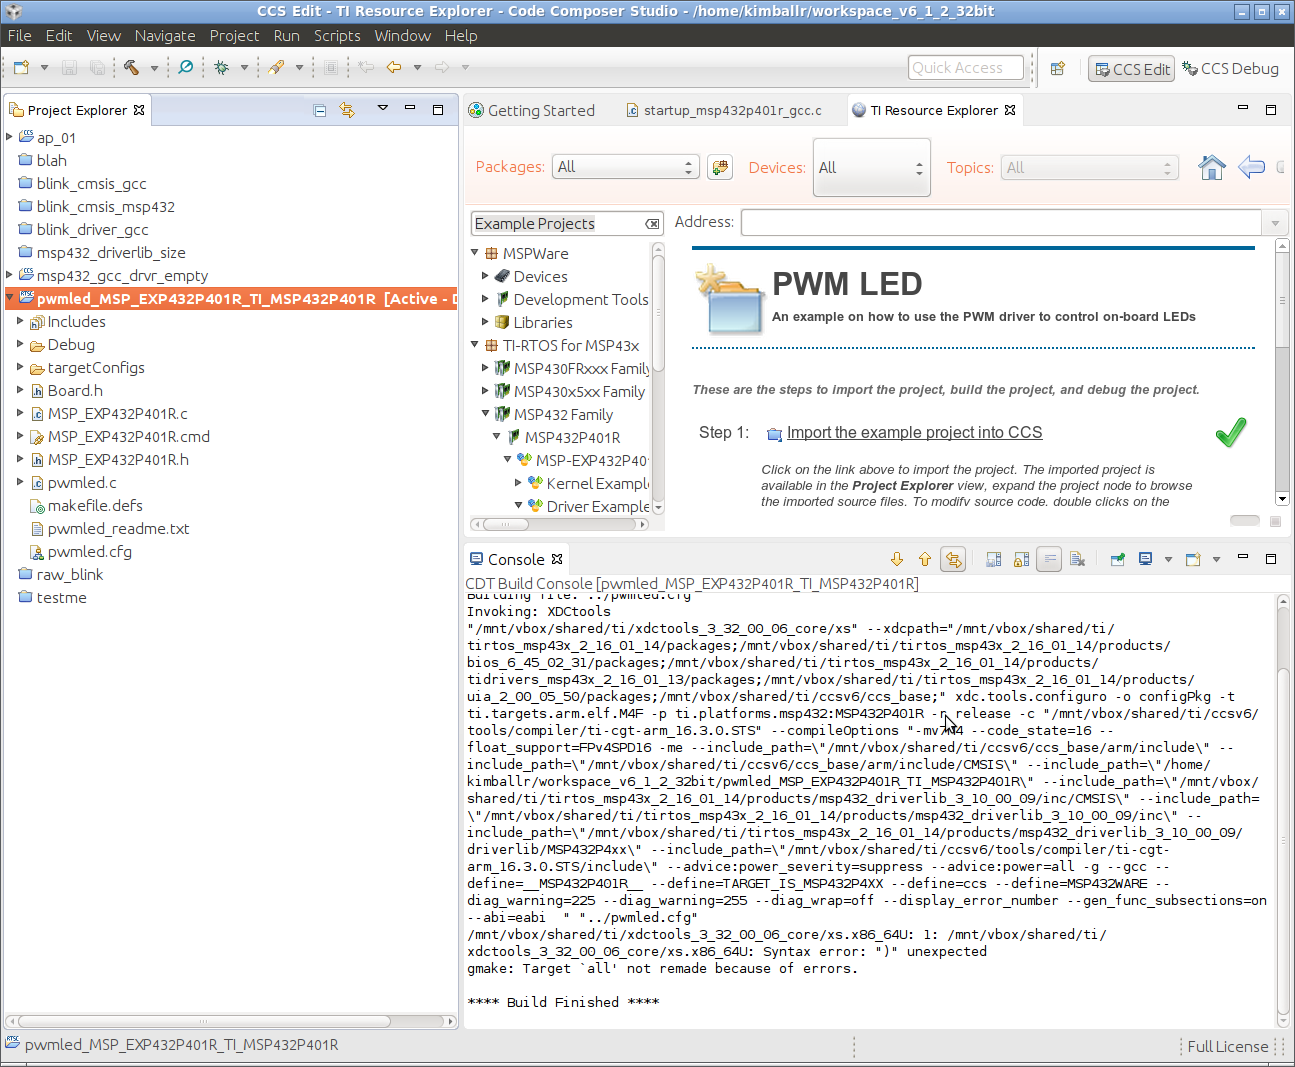Click the Open Console icon

[x=1193, y=559]
